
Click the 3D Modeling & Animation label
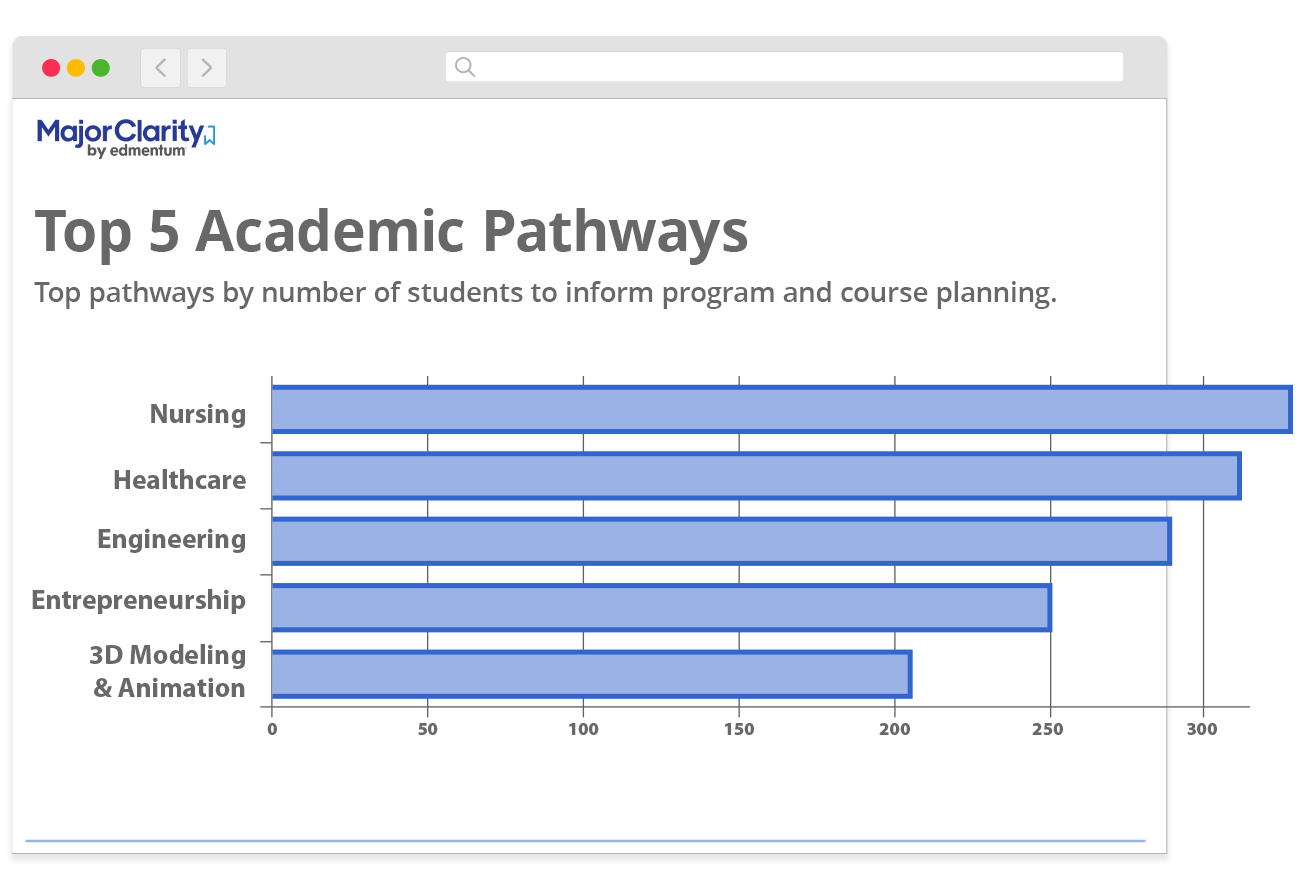(169, 671)
